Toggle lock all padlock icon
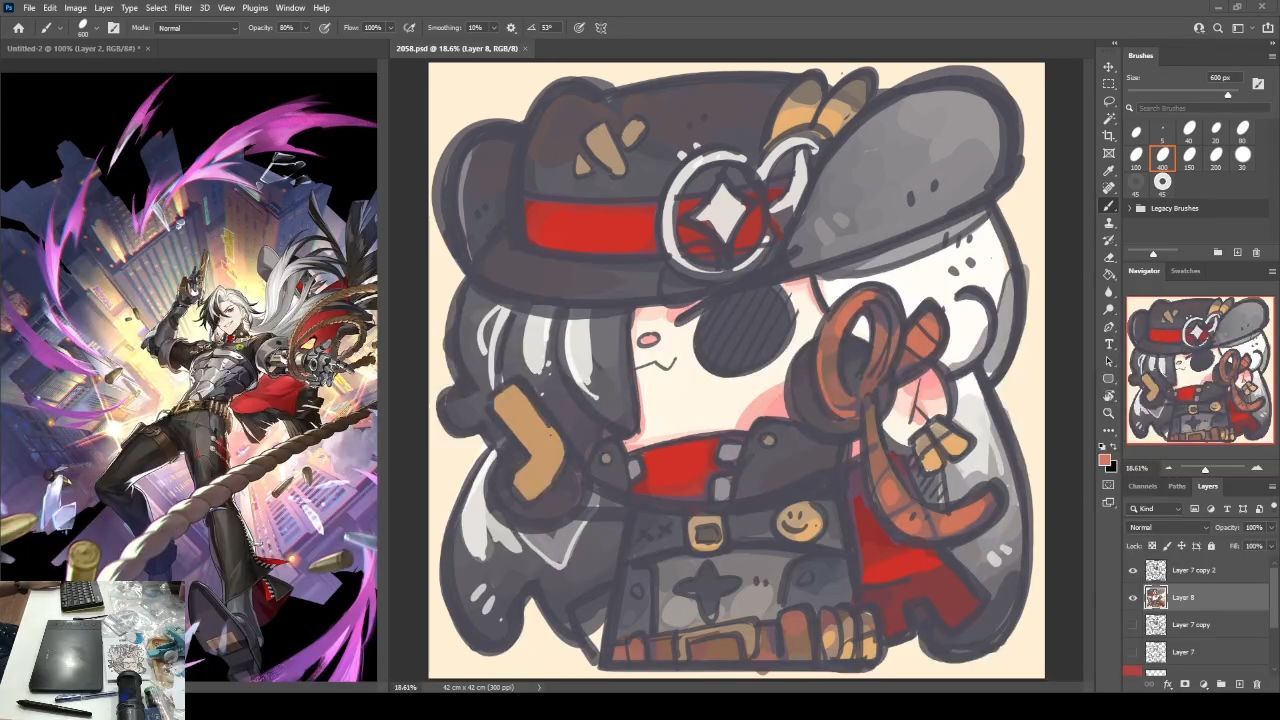Image resolution: width=1280 pixels, height=720 pixels. tap(1211, 546)
